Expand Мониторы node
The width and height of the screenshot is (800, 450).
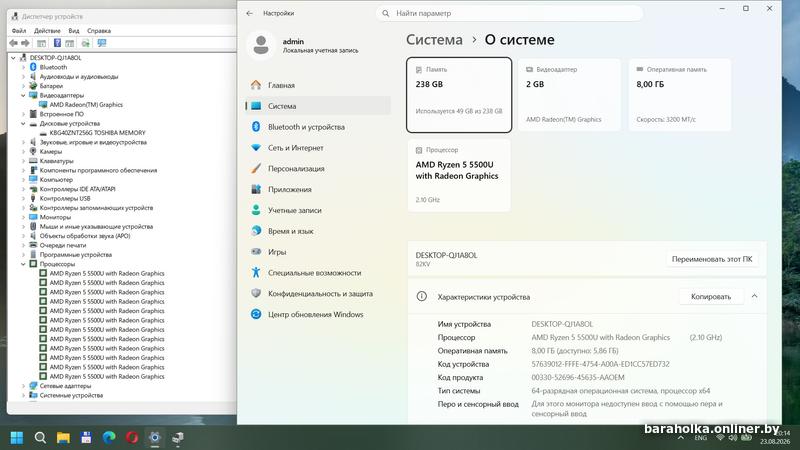(23, 217)
